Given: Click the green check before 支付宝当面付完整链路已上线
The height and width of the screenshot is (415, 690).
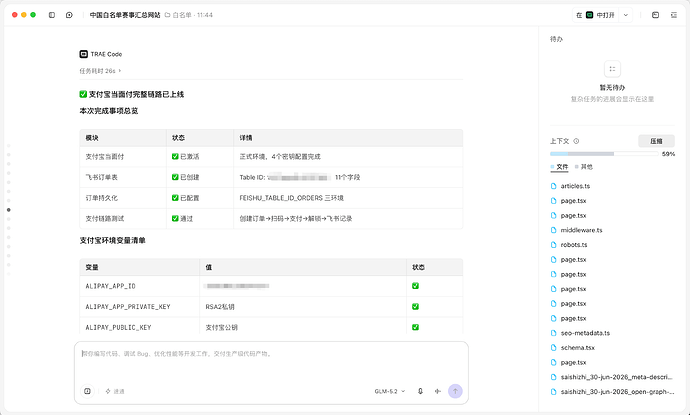Looking at the screenshot, I should coord(83,94).
